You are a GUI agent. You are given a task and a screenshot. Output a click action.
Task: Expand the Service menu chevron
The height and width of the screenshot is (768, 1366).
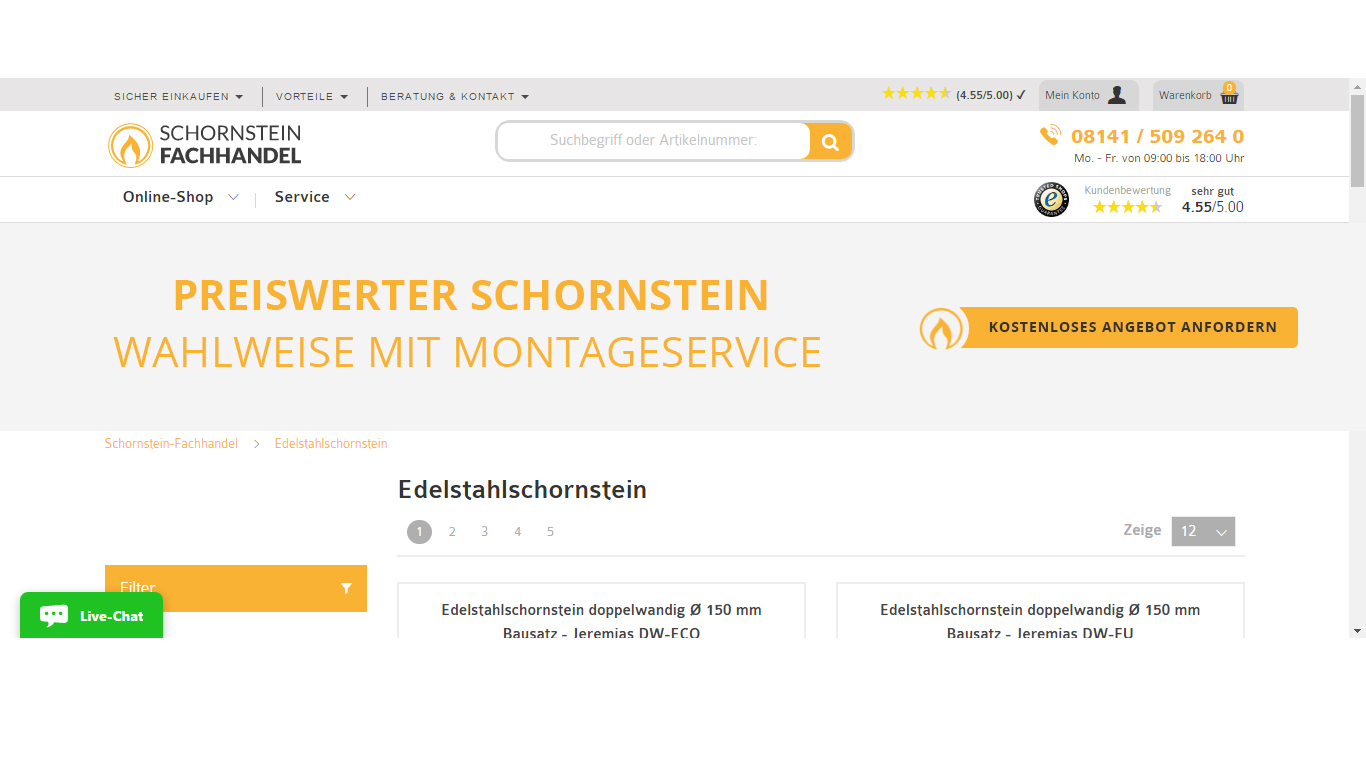350,197
